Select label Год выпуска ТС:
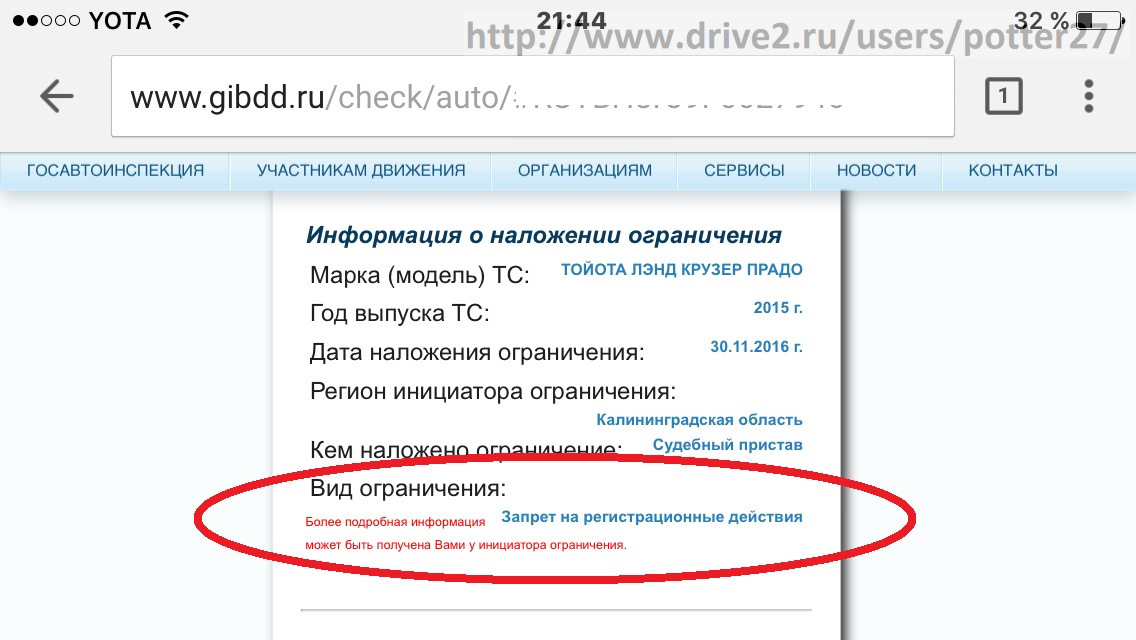Screen dimensions: 1136x640 pos(400,313)
